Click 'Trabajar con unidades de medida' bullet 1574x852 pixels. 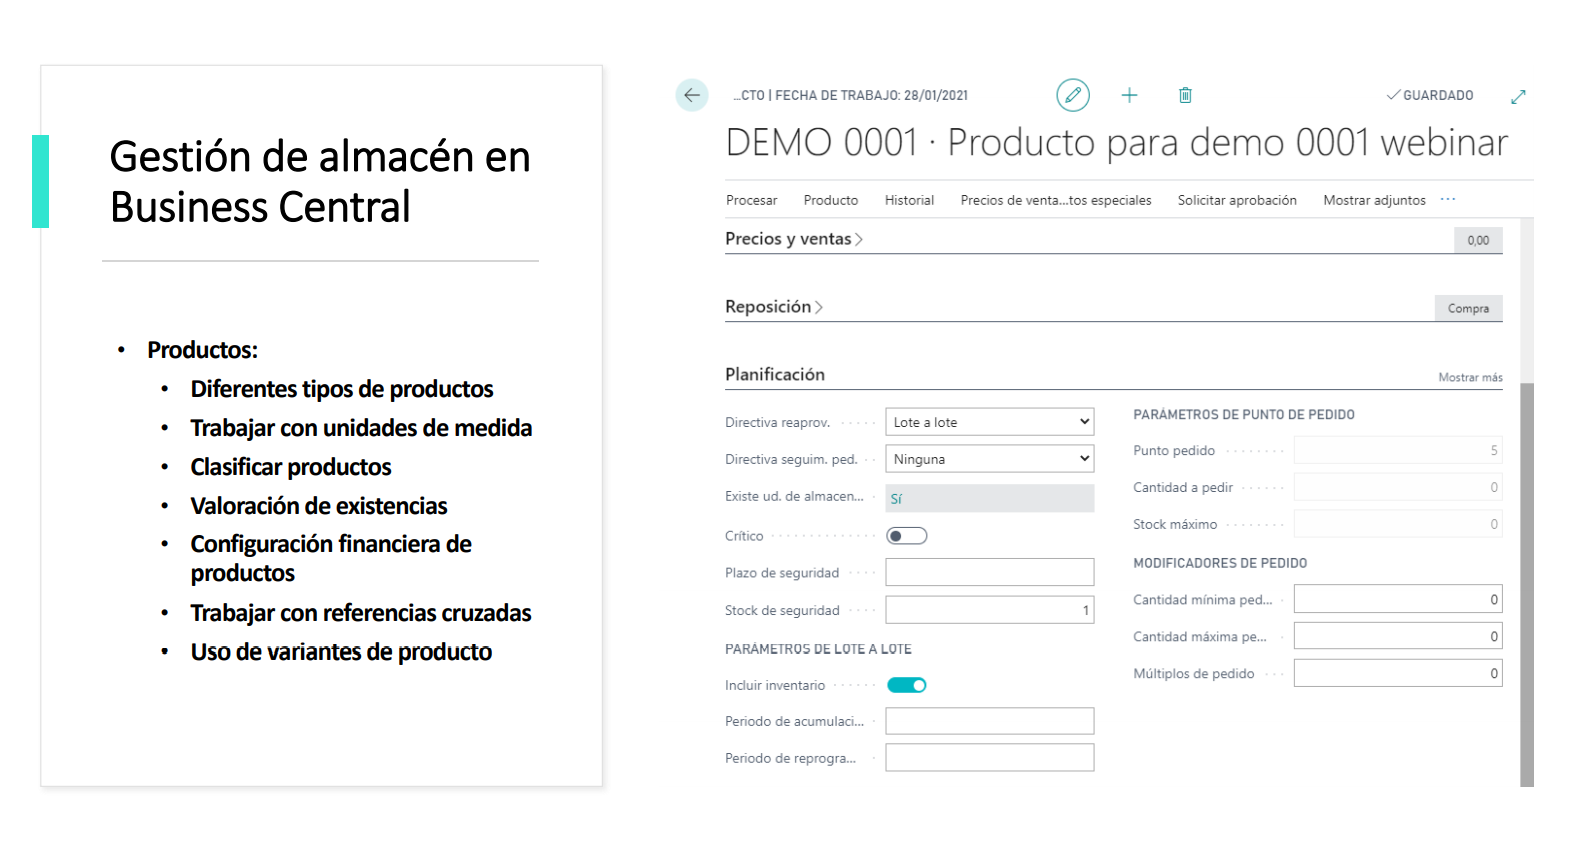pyautogui.click(x=361, y=428)
